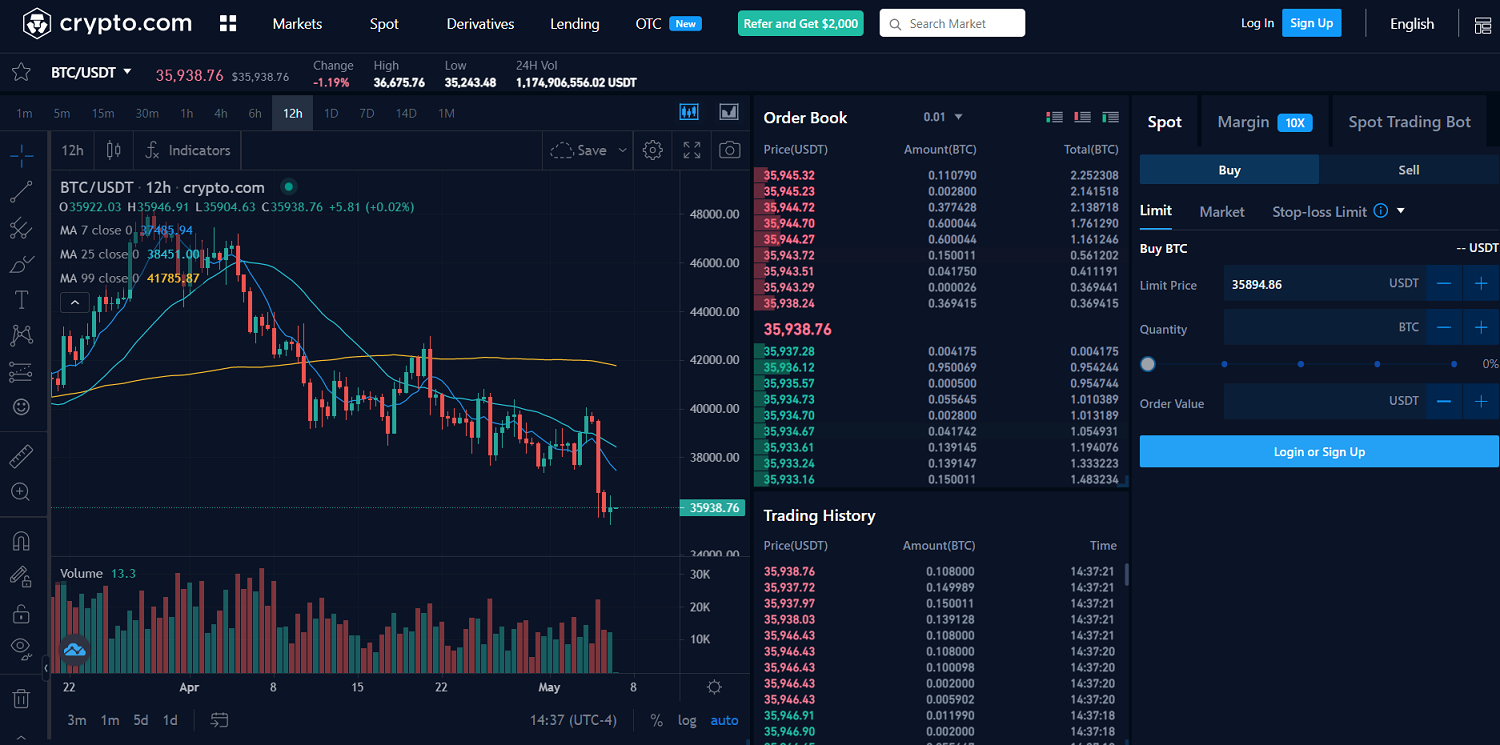Toggle hide all drawings eye icon
Screen dimensions: 1500x745
tap(21, 648)
